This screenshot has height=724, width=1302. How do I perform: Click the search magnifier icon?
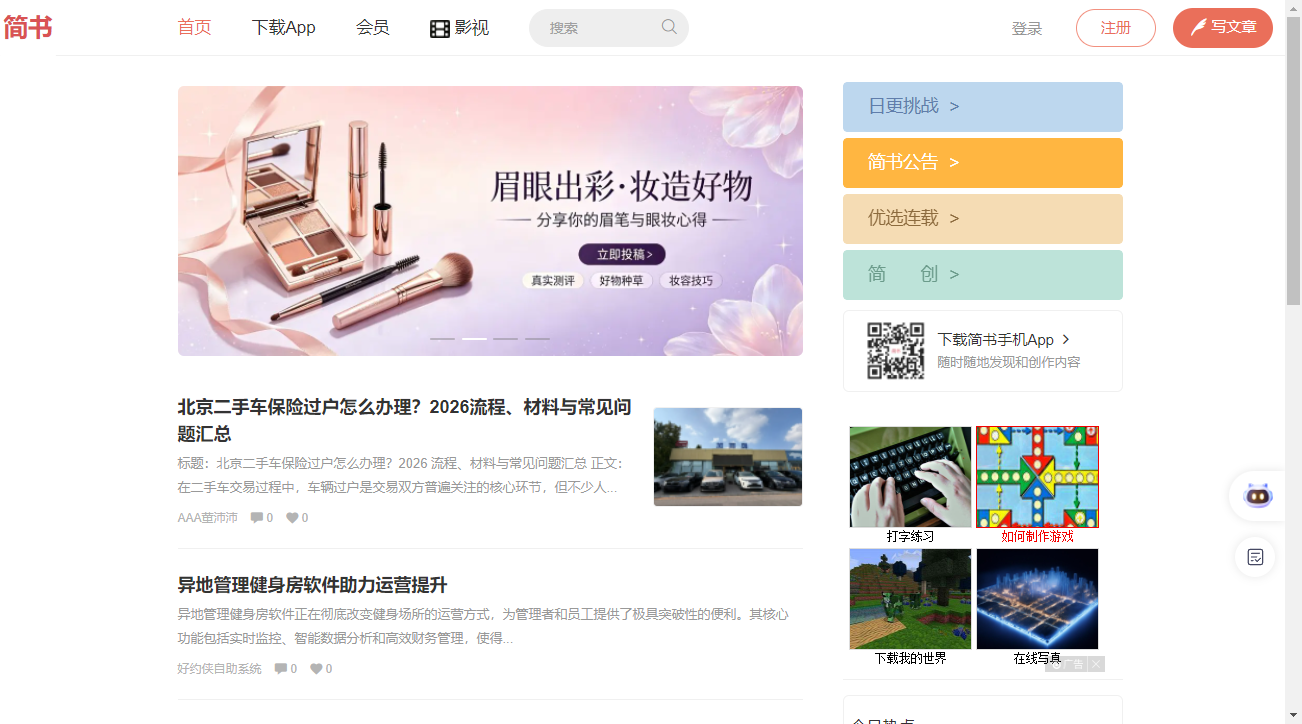click(x=669, y=27)
